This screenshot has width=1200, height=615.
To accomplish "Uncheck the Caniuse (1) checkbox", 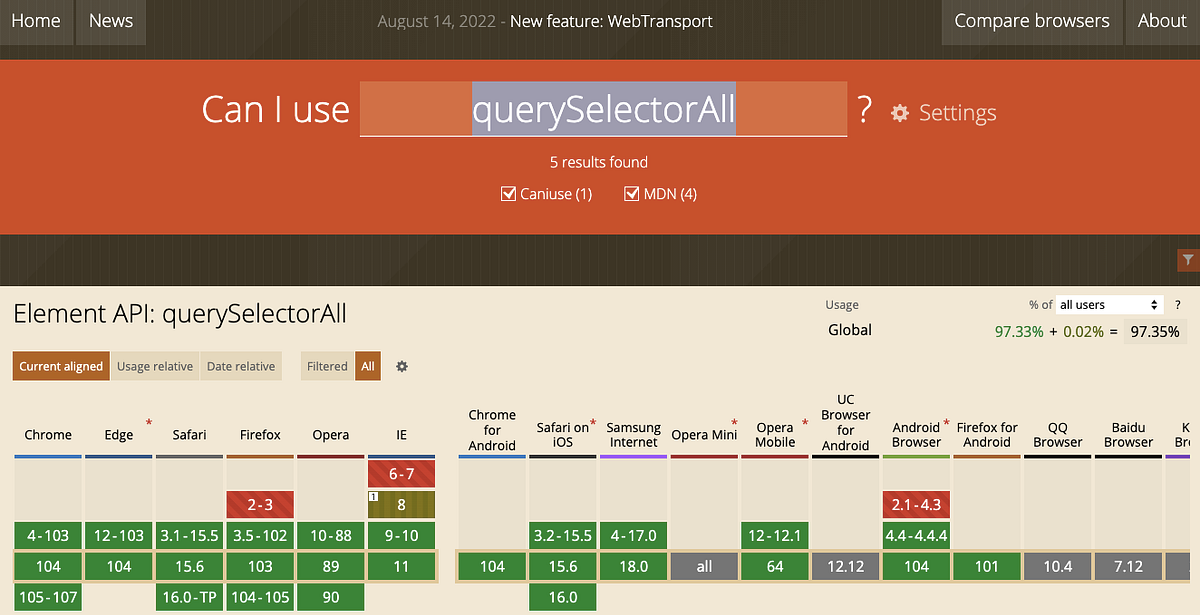I will pyautogui.click(x=509, y=193).
